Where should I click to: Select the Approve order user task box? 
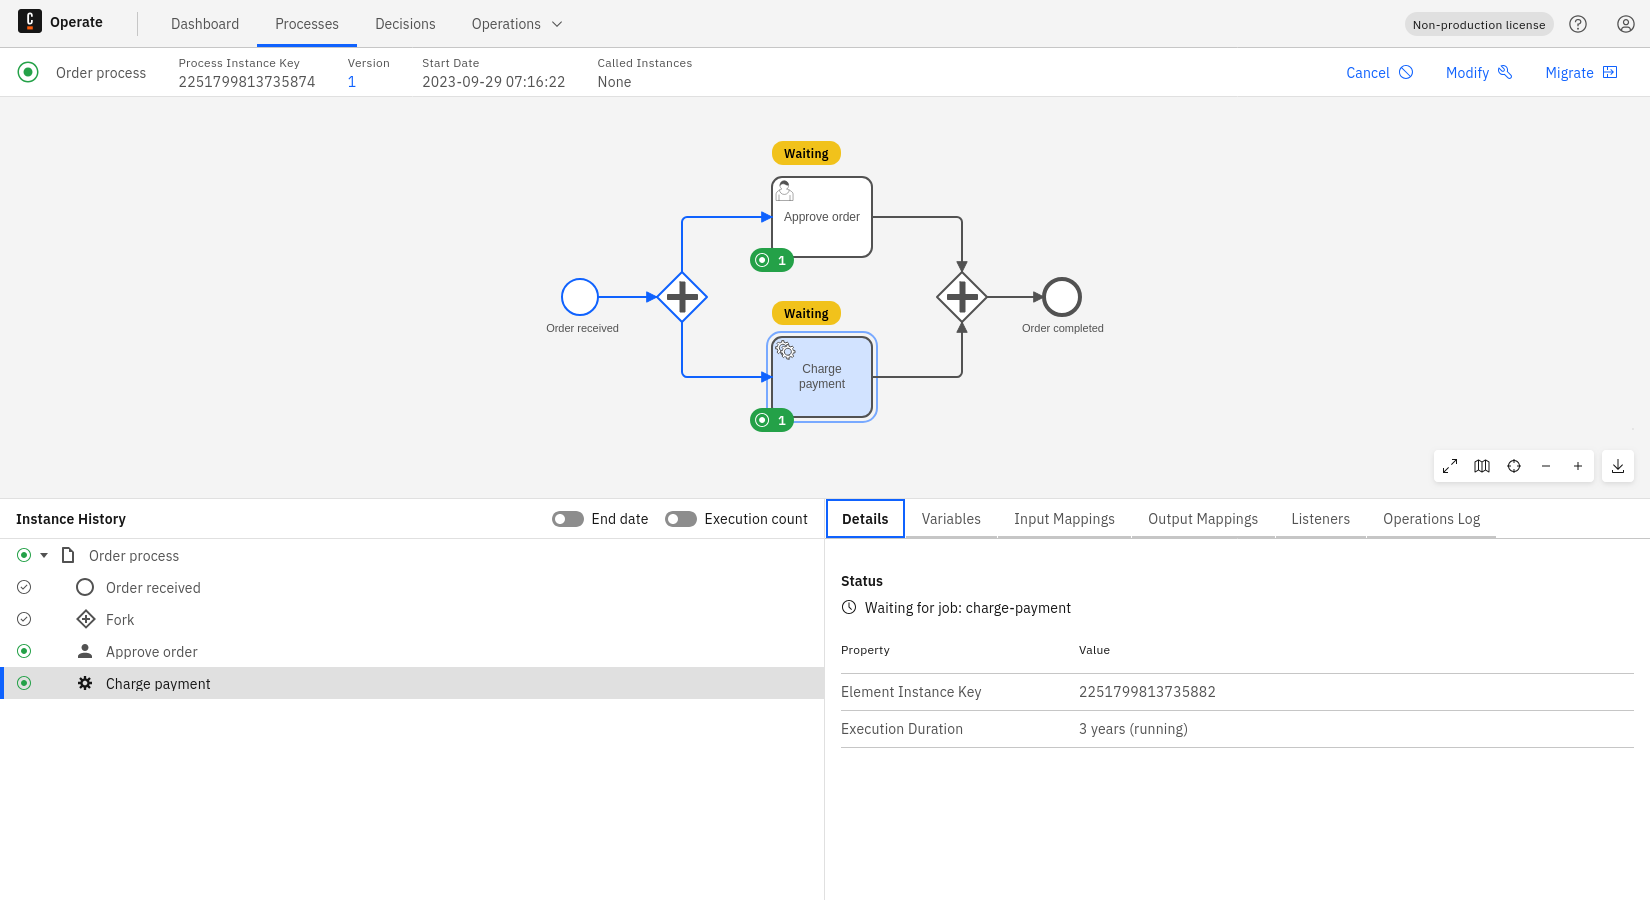(x=822, y=217)
